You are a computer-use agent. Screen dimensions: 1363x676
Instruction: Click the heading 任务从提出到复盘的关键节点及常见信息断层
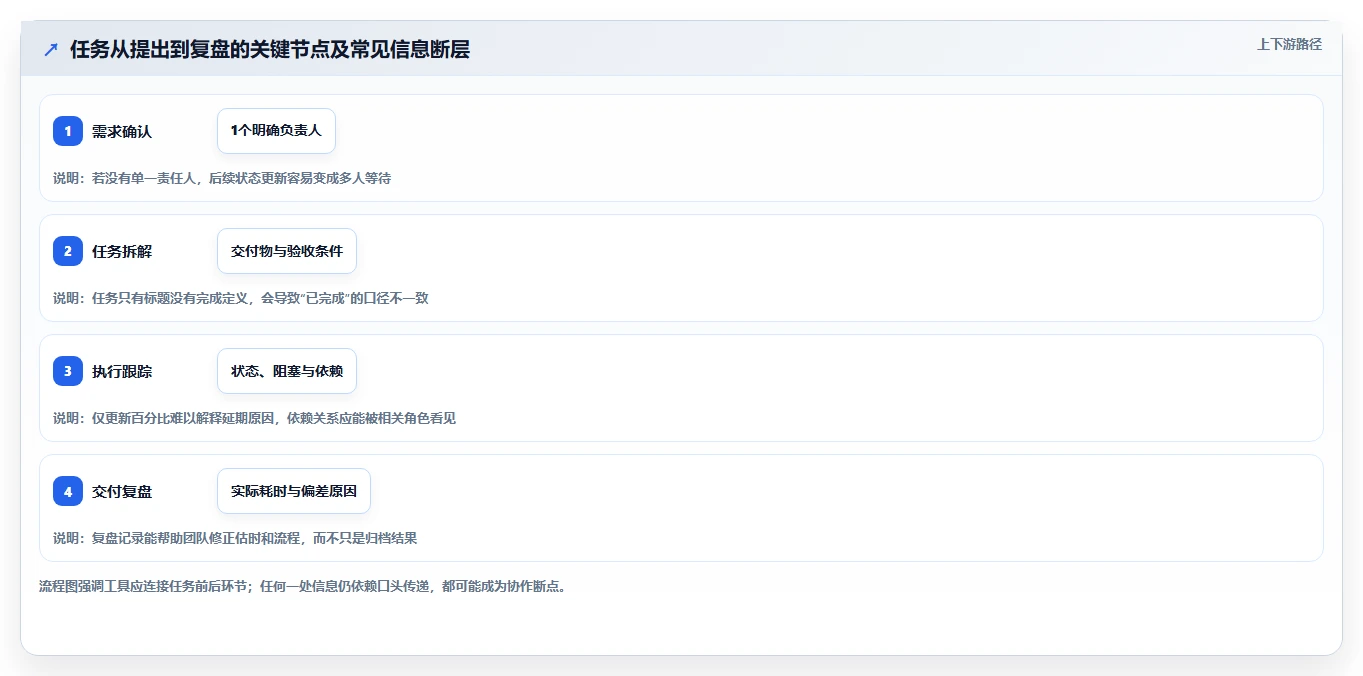click(x=270, y=49)
